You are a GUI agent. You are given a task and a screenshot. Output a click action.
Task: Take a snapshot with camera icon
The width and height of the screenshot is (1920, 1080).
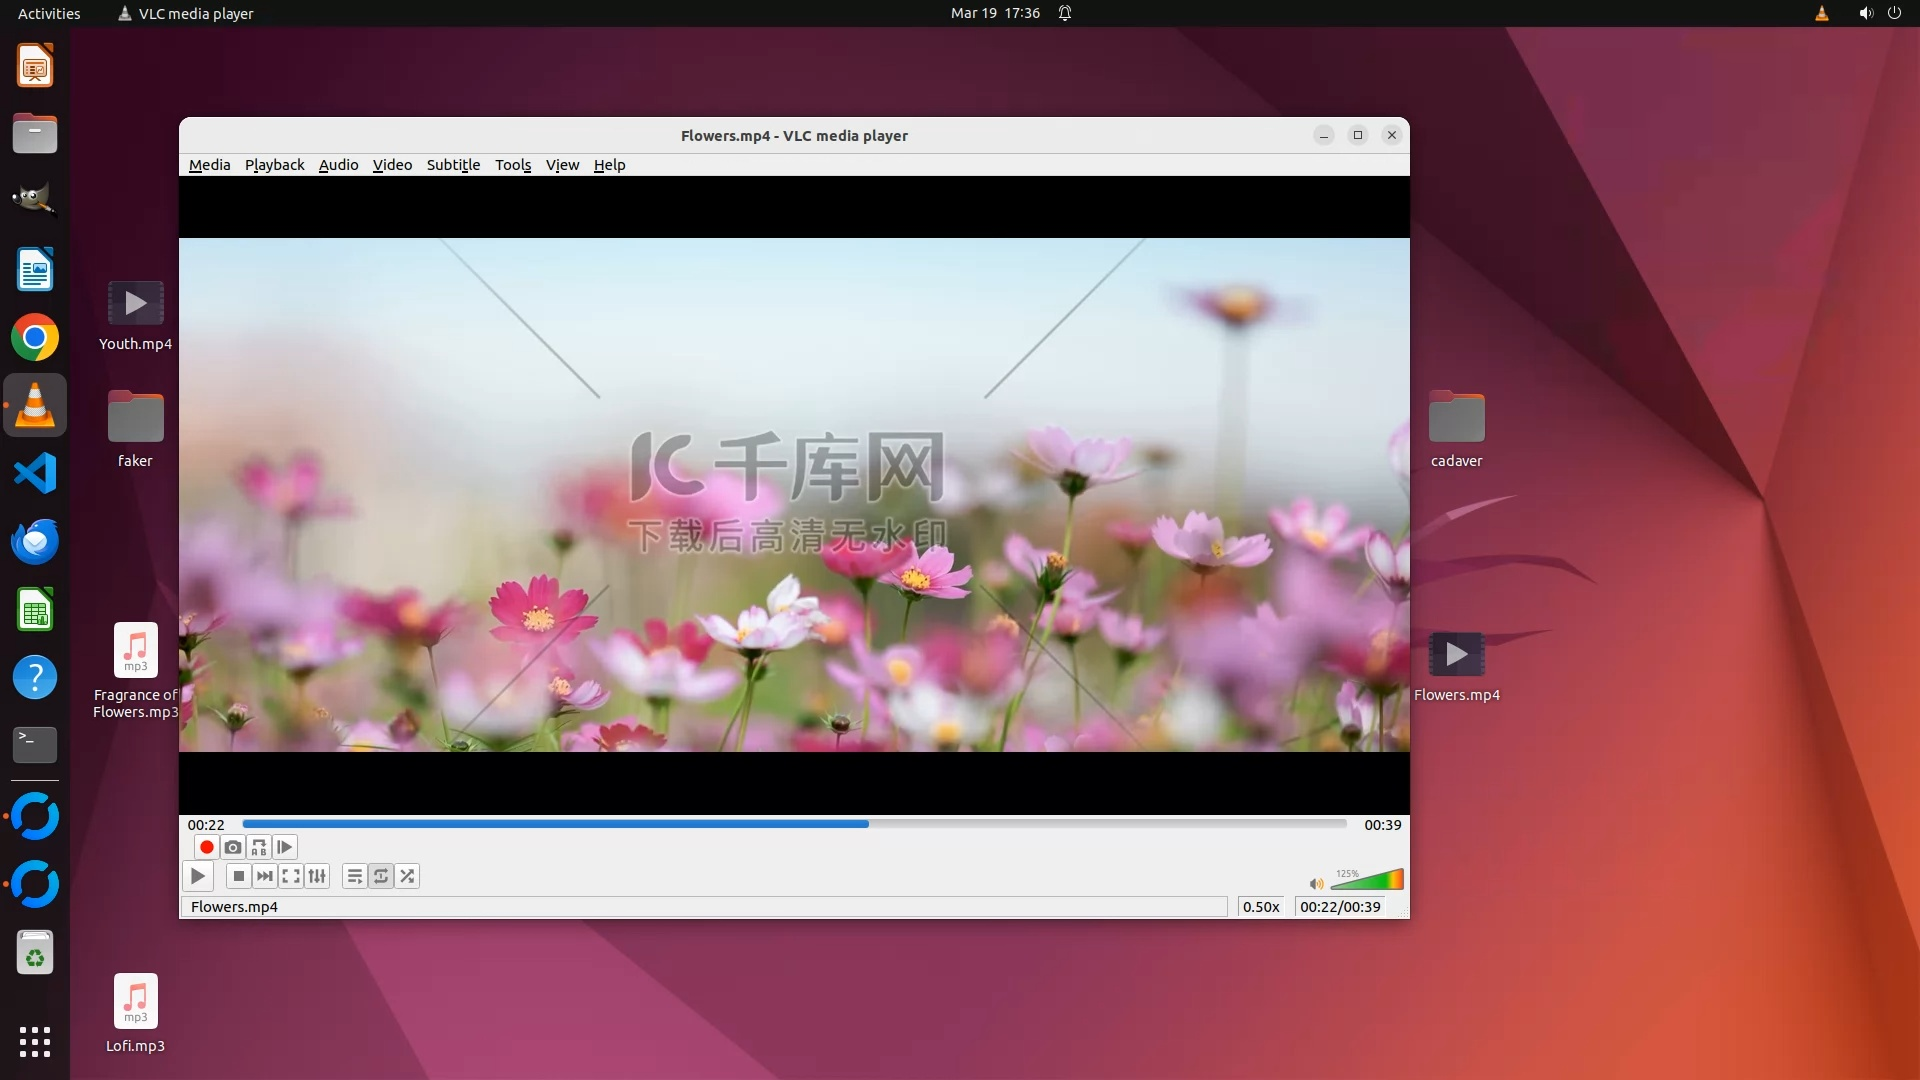pyautogui.click(x=233, y=847)
